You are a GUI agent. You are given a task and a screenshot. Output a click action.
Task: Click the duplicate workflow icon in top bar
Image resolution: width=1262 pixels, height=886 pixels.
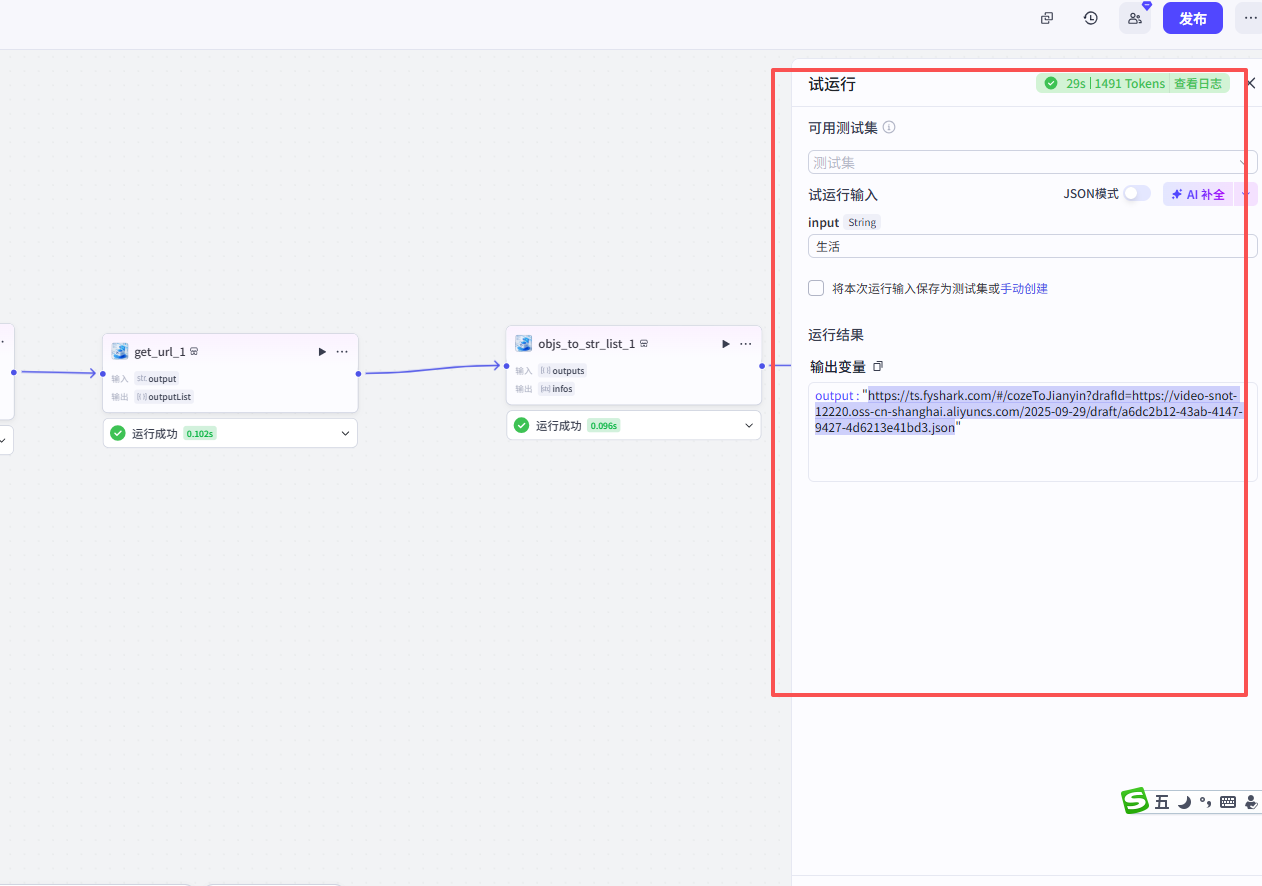point(1047,18)
